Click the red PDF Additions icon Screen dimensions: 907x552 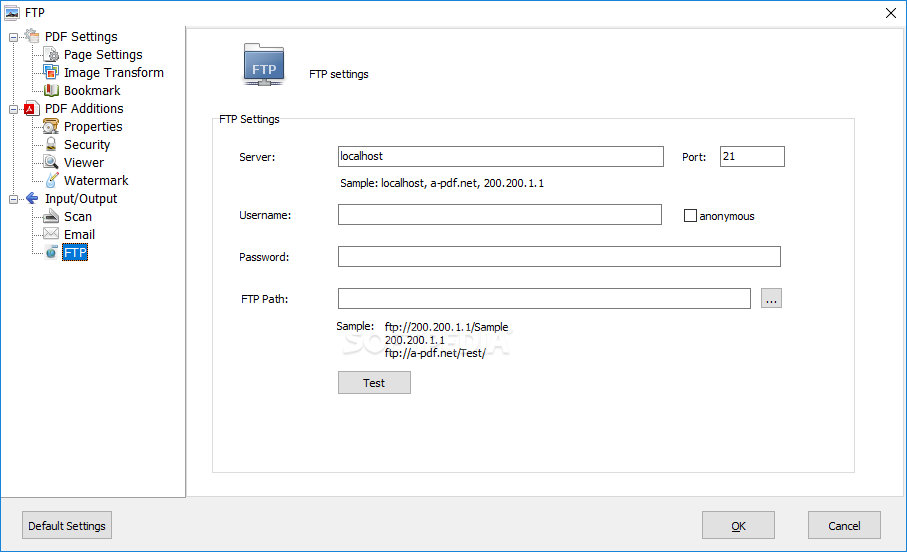pos(32,108)
